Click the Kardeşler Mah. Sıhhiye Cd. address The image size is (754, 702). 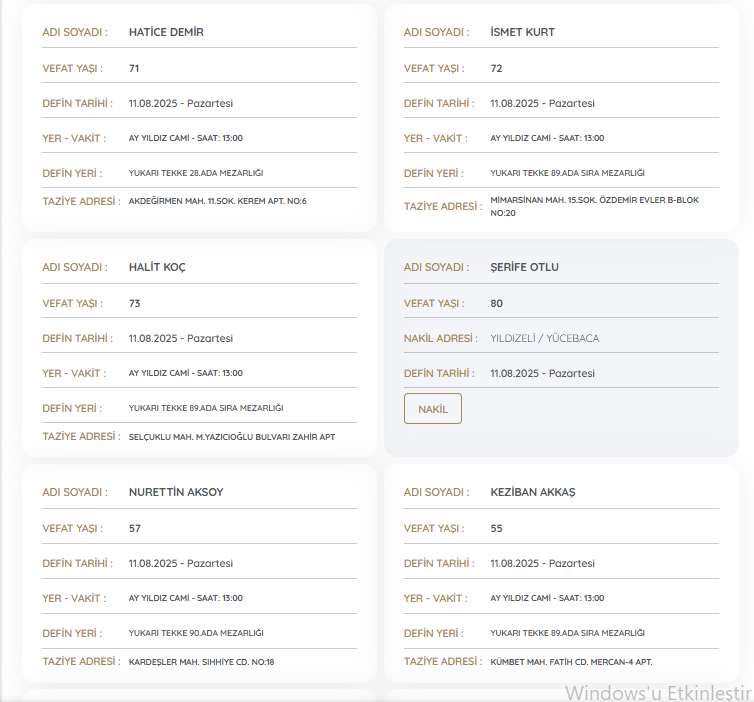pyautogui.click(x=201, y=662)
